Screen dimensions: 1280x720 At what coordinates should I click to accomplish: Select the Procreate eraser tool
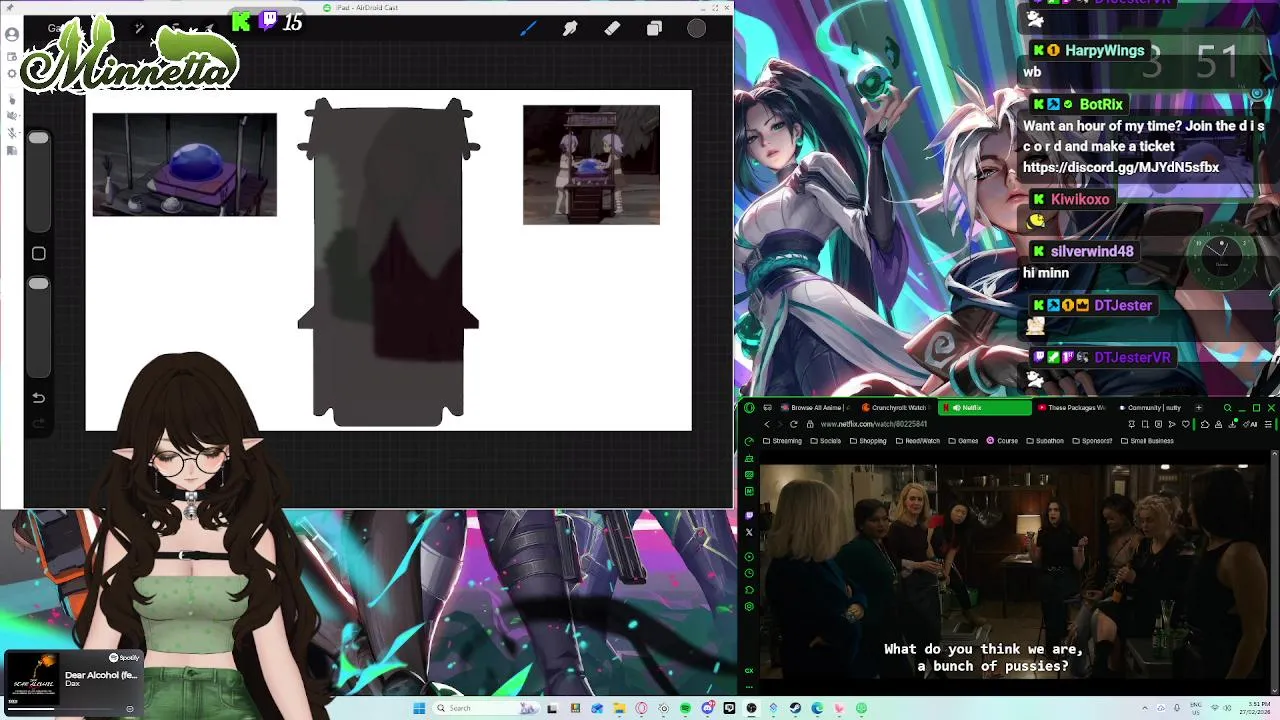612,28
